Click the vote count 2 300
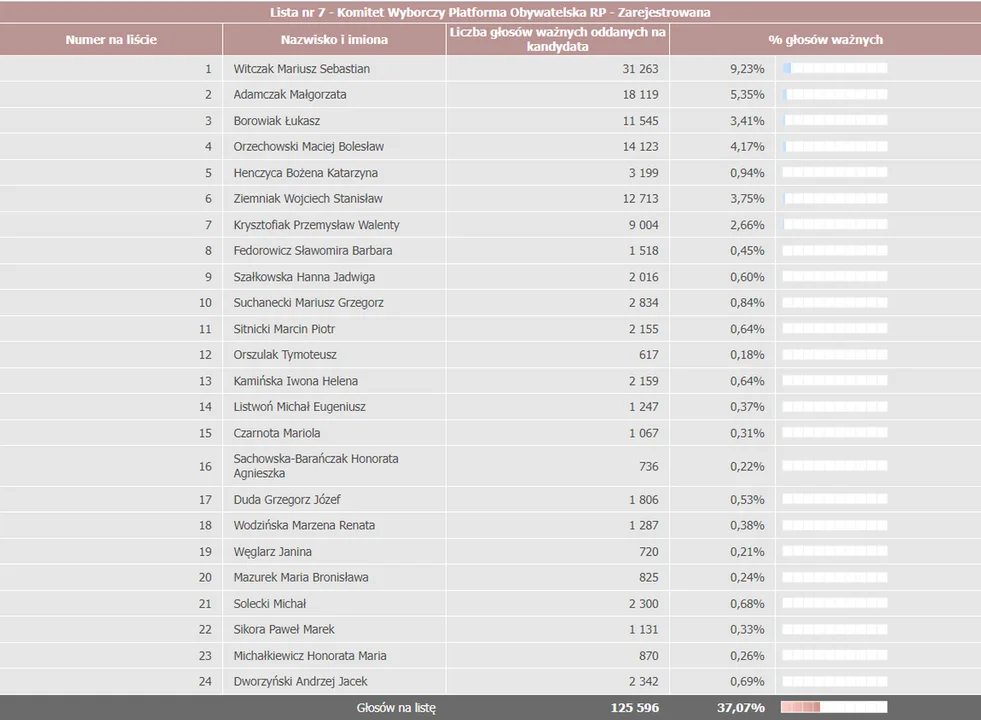Viewport: 981px width, 720px height. coord(643,604)
